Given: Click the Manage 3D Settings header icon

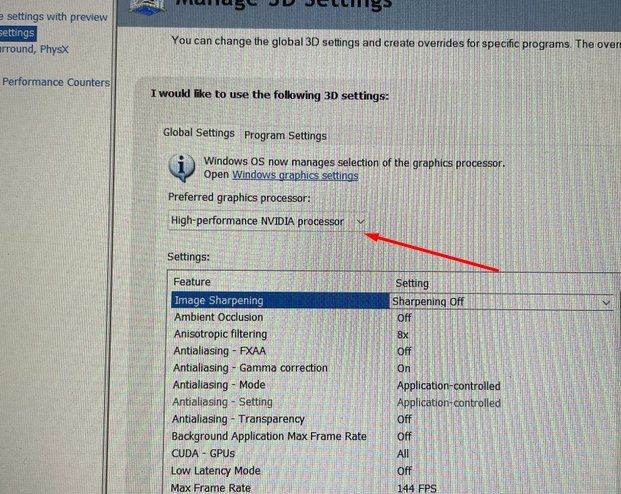Looking at the screenshot, I should (x=147, y=7).
